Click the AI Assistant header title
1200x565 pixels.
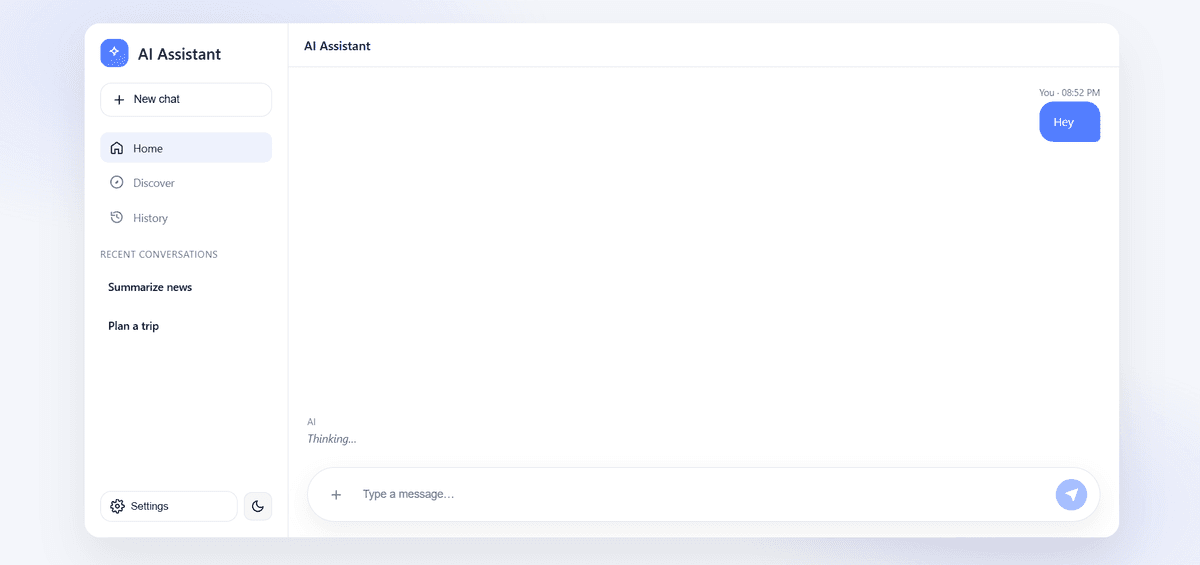point(337,46)
